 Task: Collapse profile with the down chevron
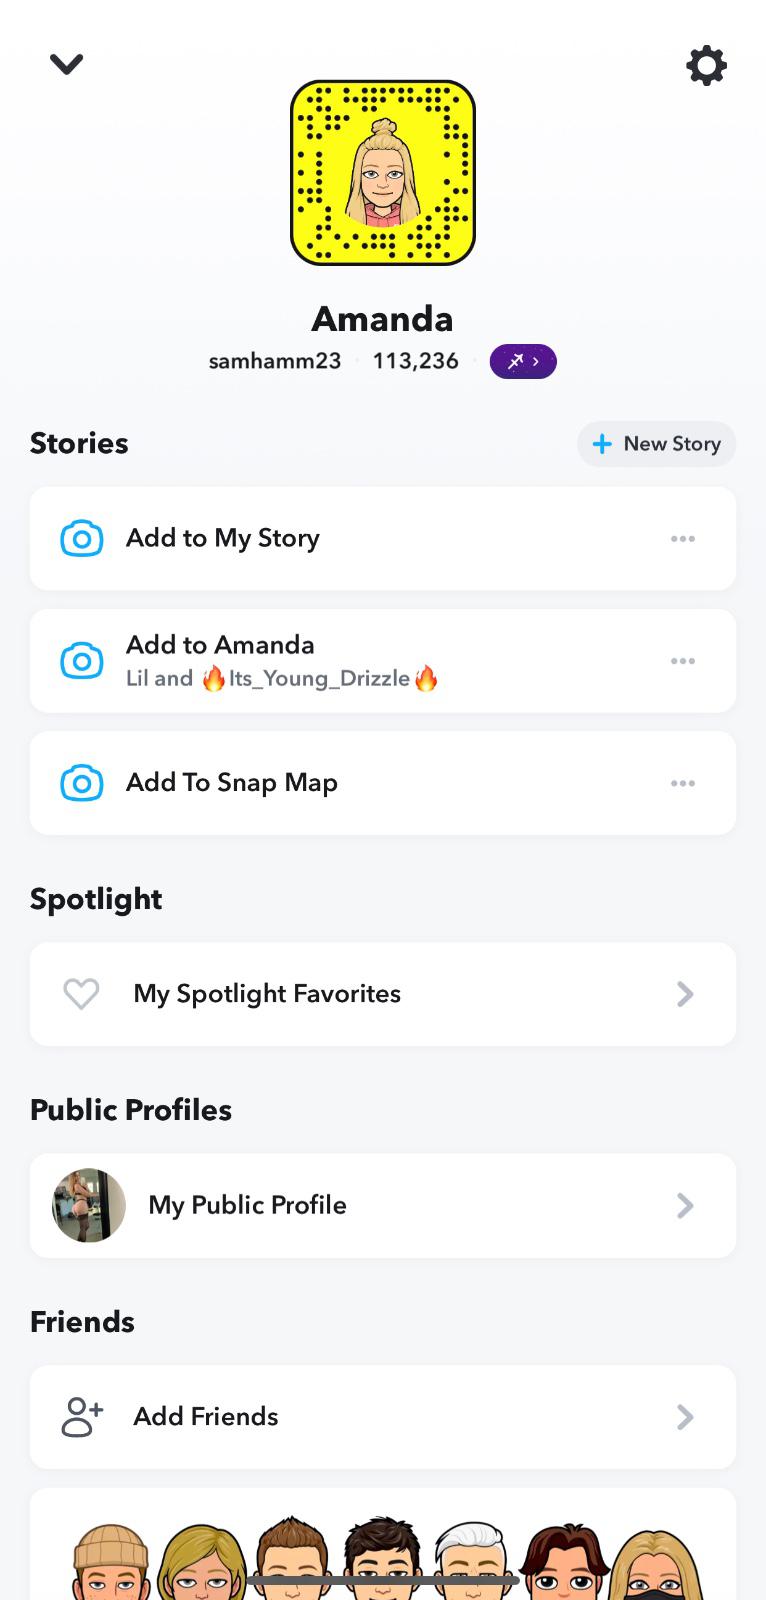[67, 65]
